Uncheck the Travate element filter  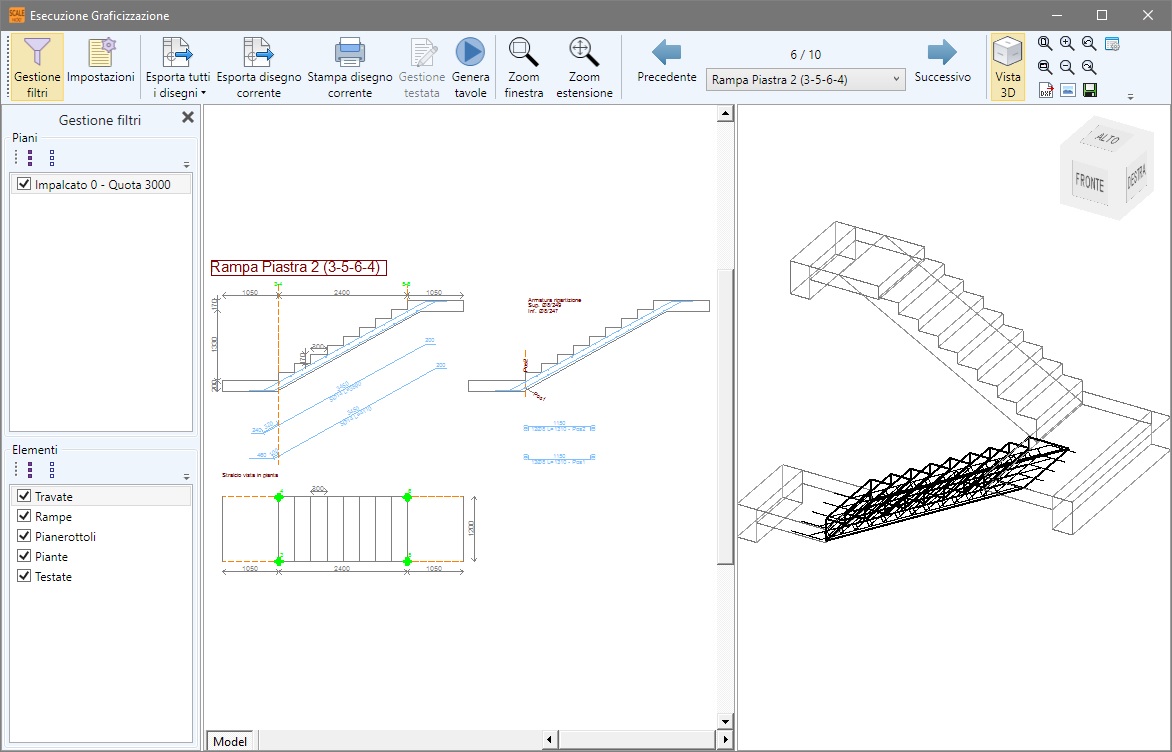point(24,496)
